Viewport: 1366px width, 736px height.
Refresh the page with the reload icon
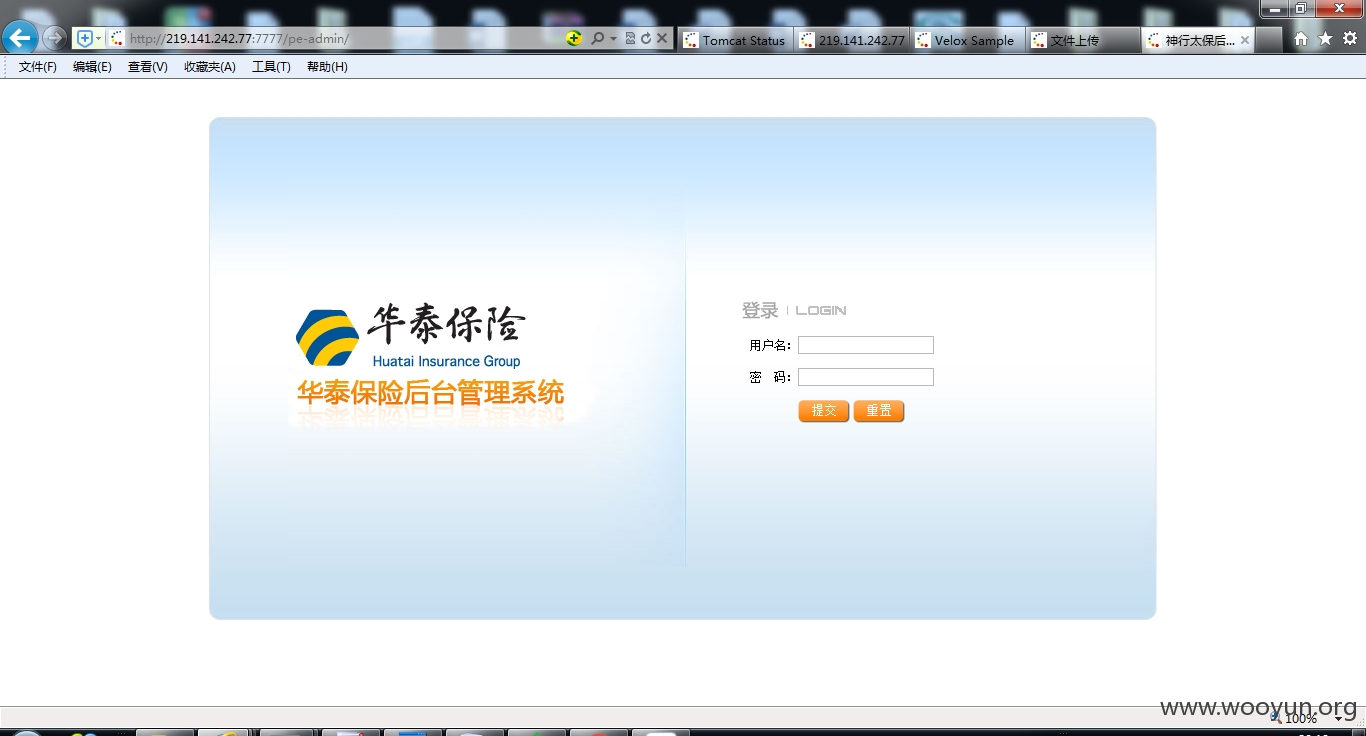pyautogui.click(x=646, y=39)
